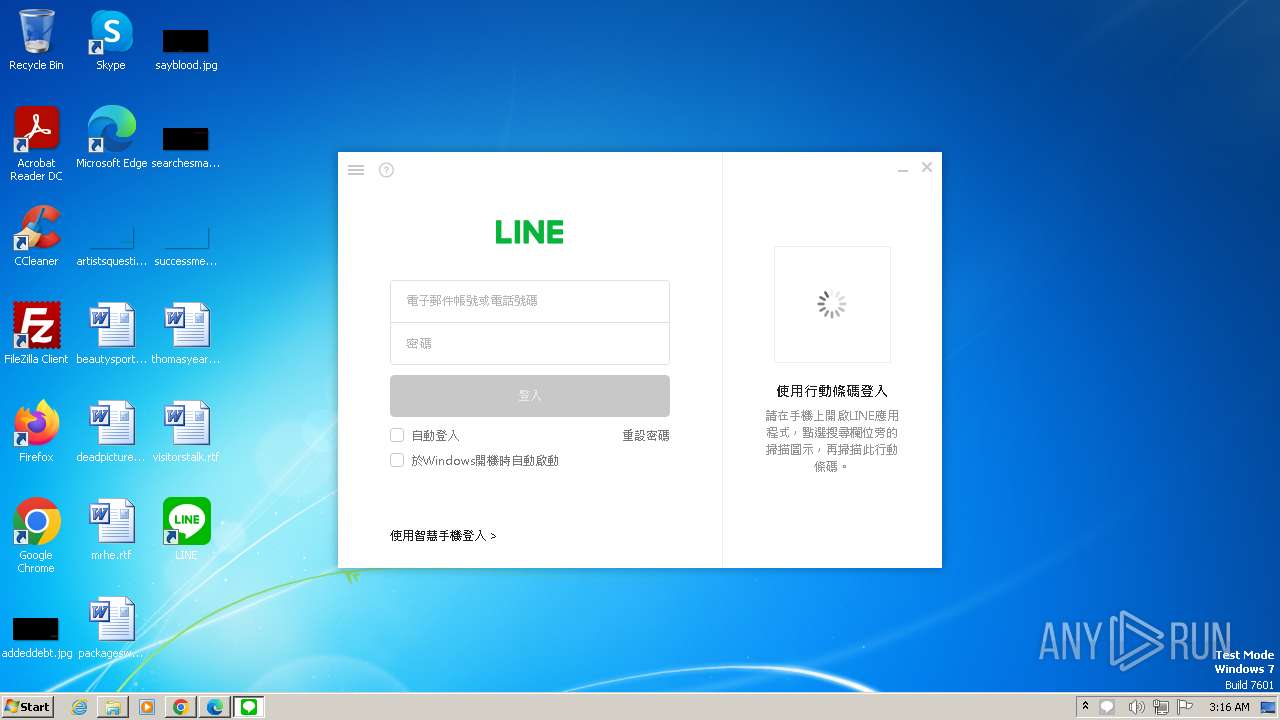The image size is (1280, 720).
Task: Select the CCleaner desktop shortcut
Action: click(36, 237)
